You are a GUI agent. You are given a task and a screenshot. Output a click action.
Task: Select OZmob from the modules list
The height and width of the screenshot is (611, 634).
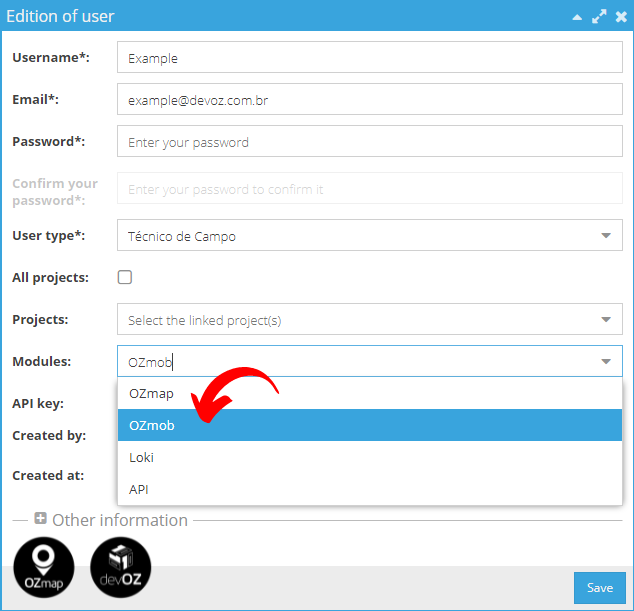point(370,425)
